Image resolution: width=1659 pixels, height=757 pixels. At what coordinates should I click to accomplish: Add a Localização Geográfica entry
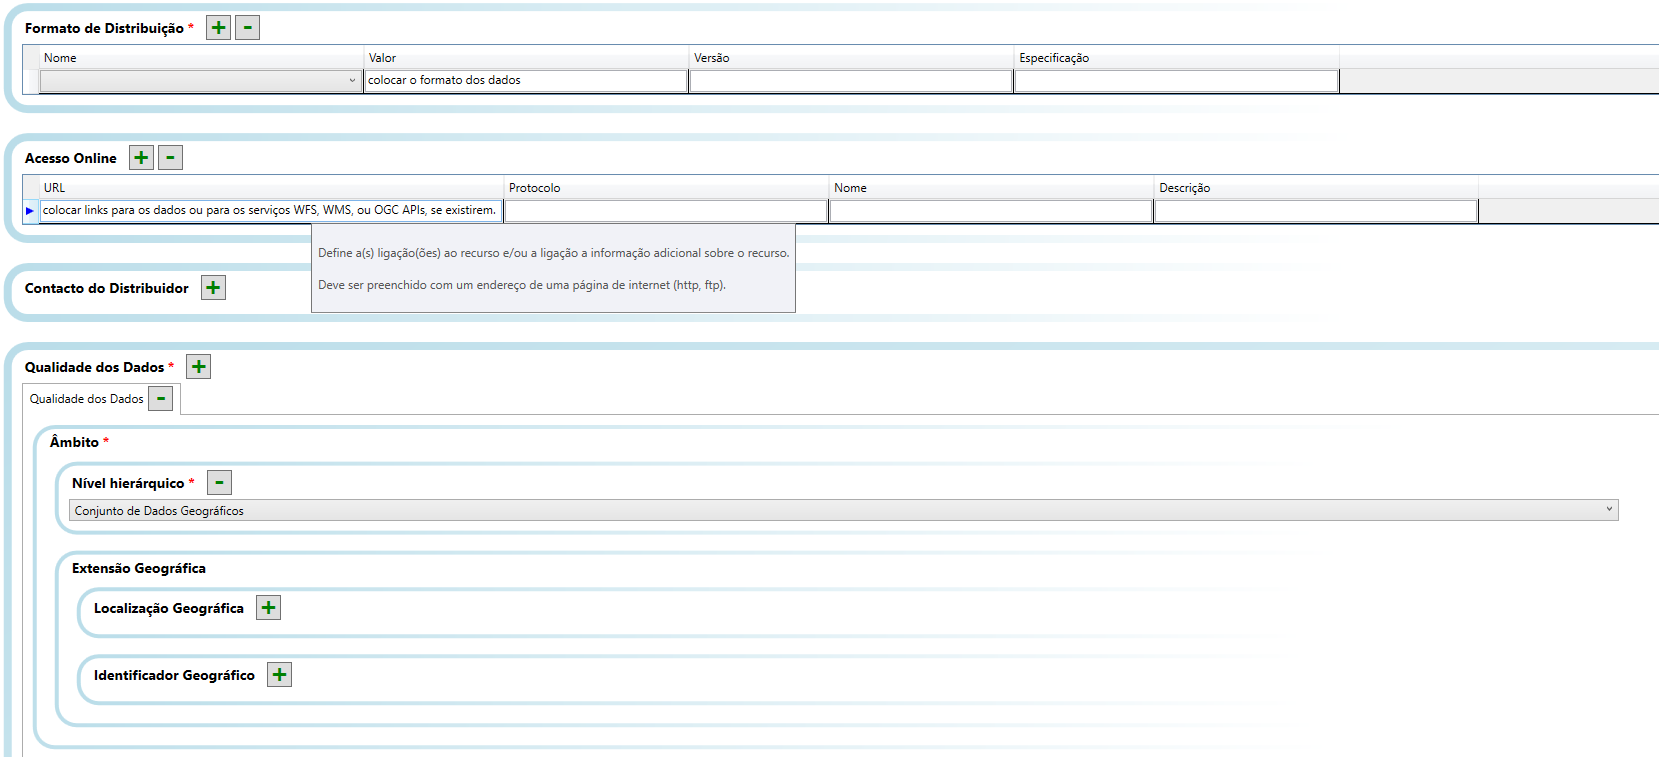[x=268, y=608]
